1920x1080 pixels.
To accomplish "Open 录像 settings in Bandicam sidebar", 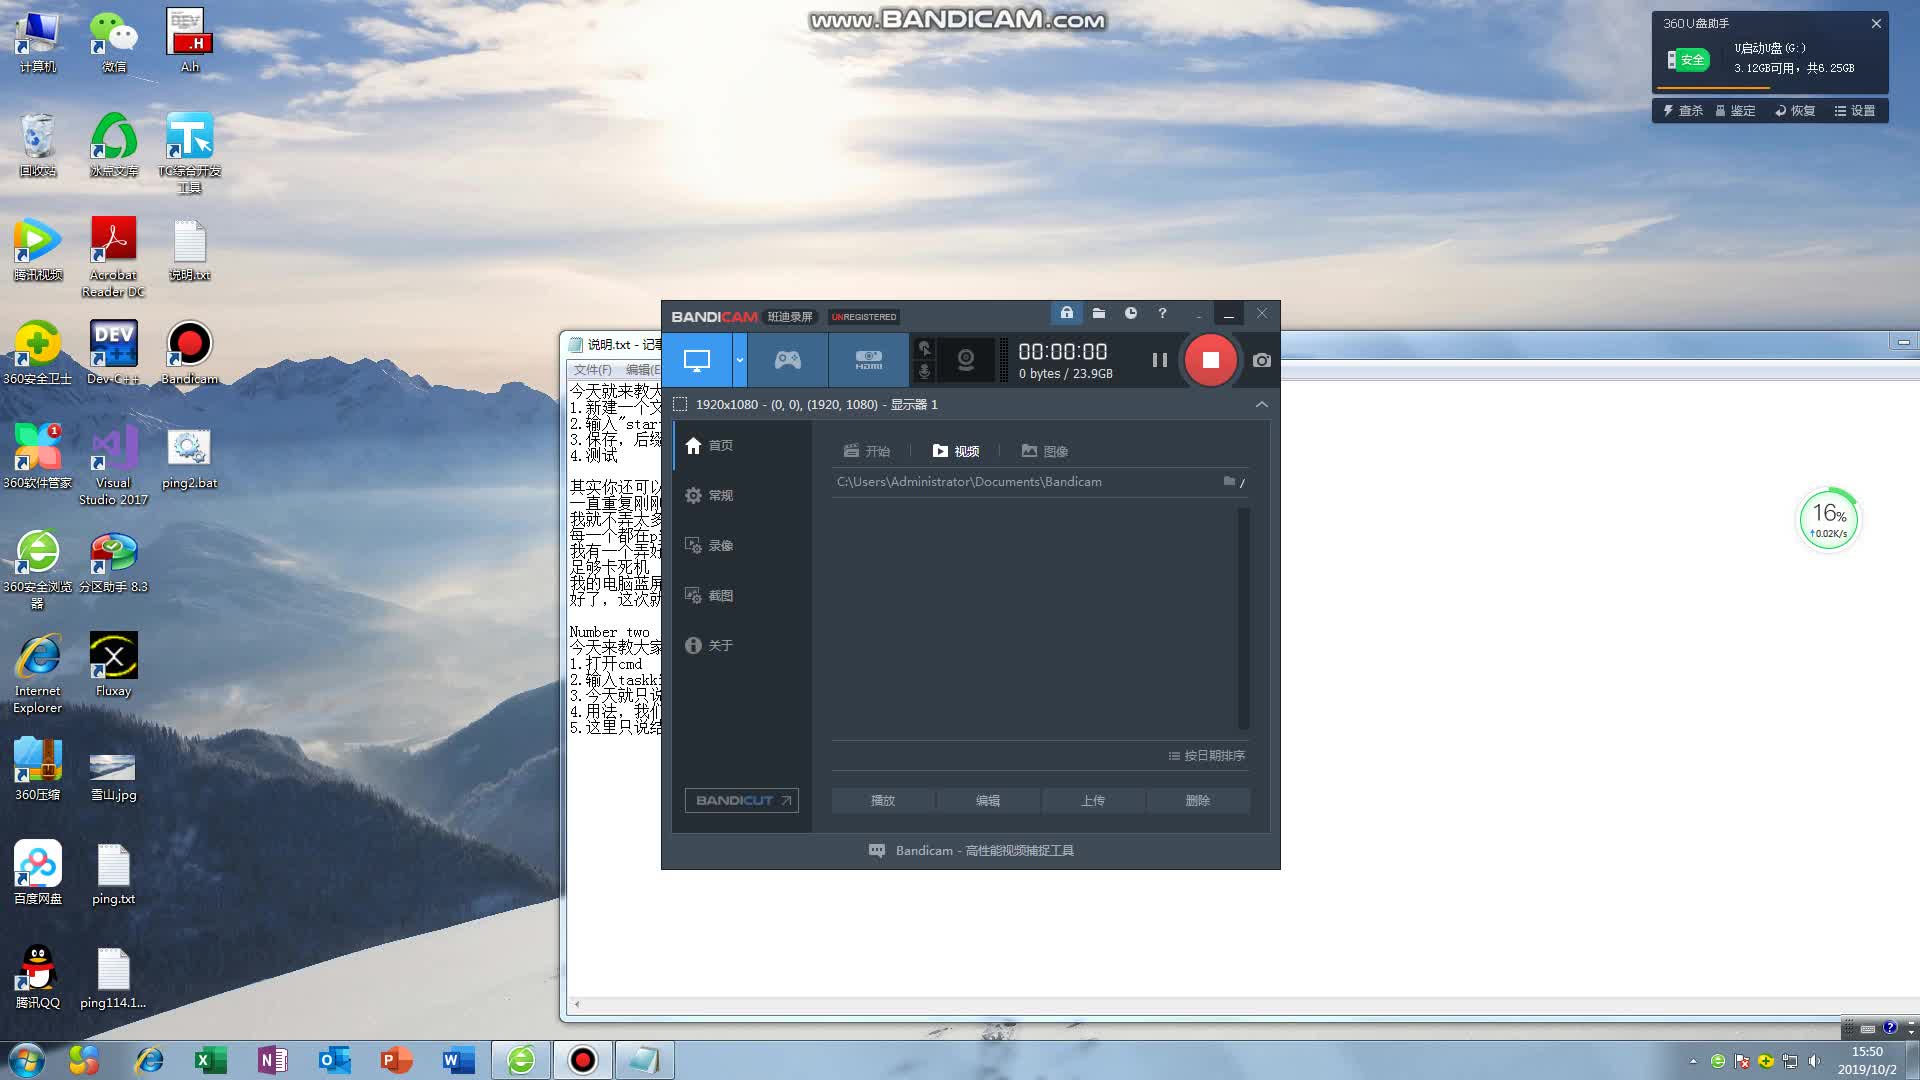I will click(x=742, y=546).
